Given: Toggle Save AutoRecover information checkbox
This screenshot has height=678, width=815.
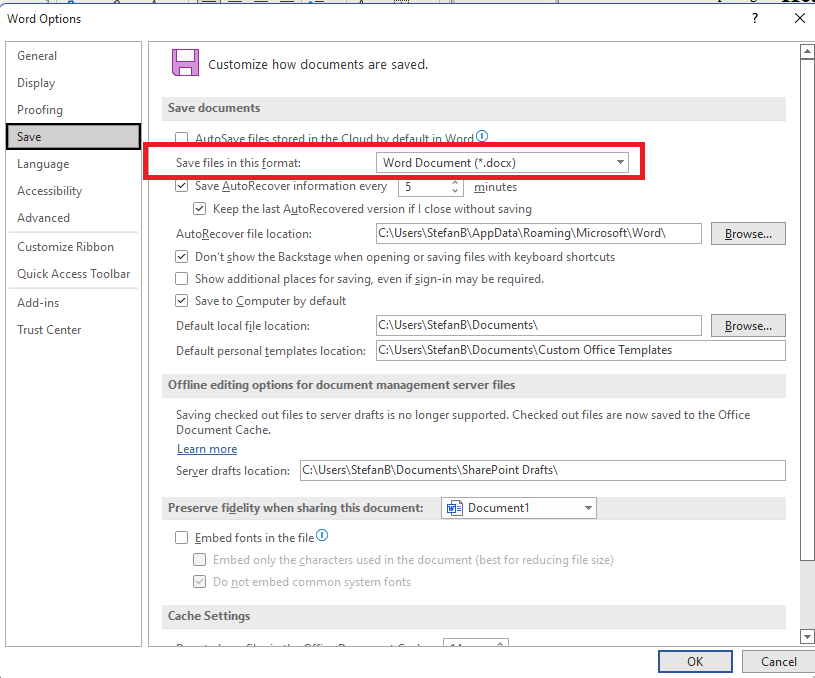Looking at the screenshot, I should [x=181, y=186].
